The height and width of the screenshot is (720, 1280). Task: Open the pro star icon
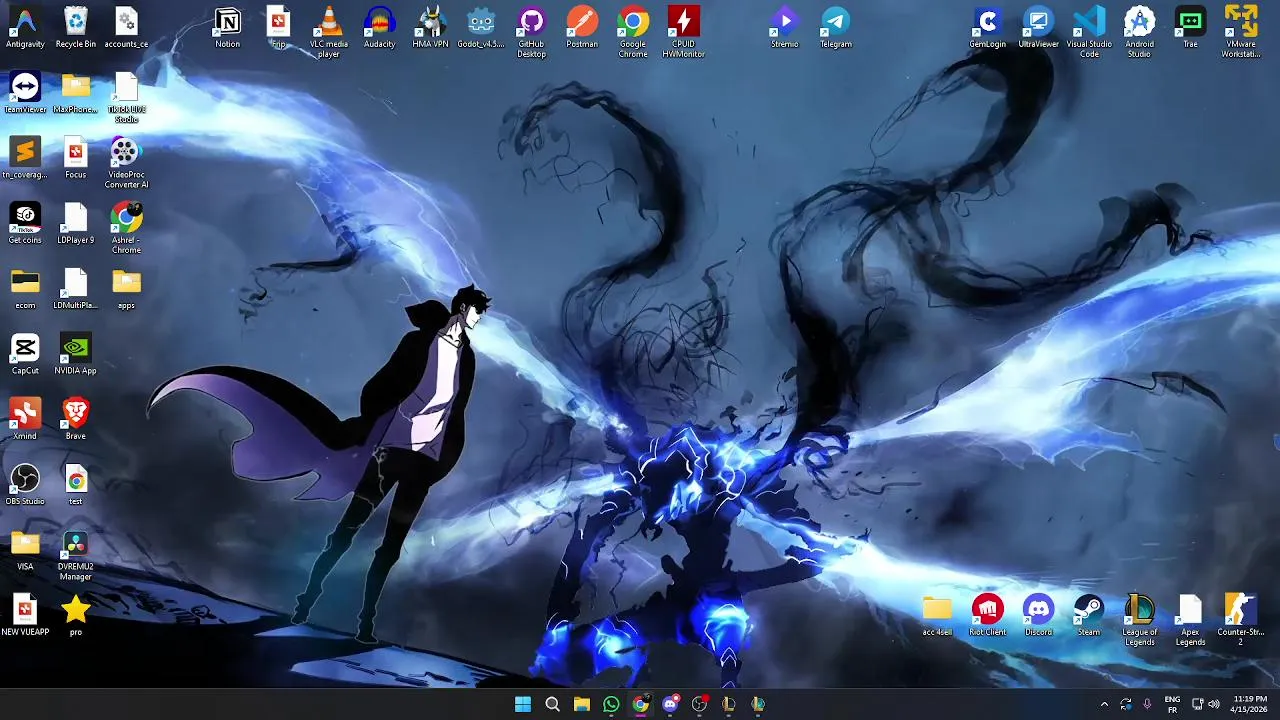(76, 615)
